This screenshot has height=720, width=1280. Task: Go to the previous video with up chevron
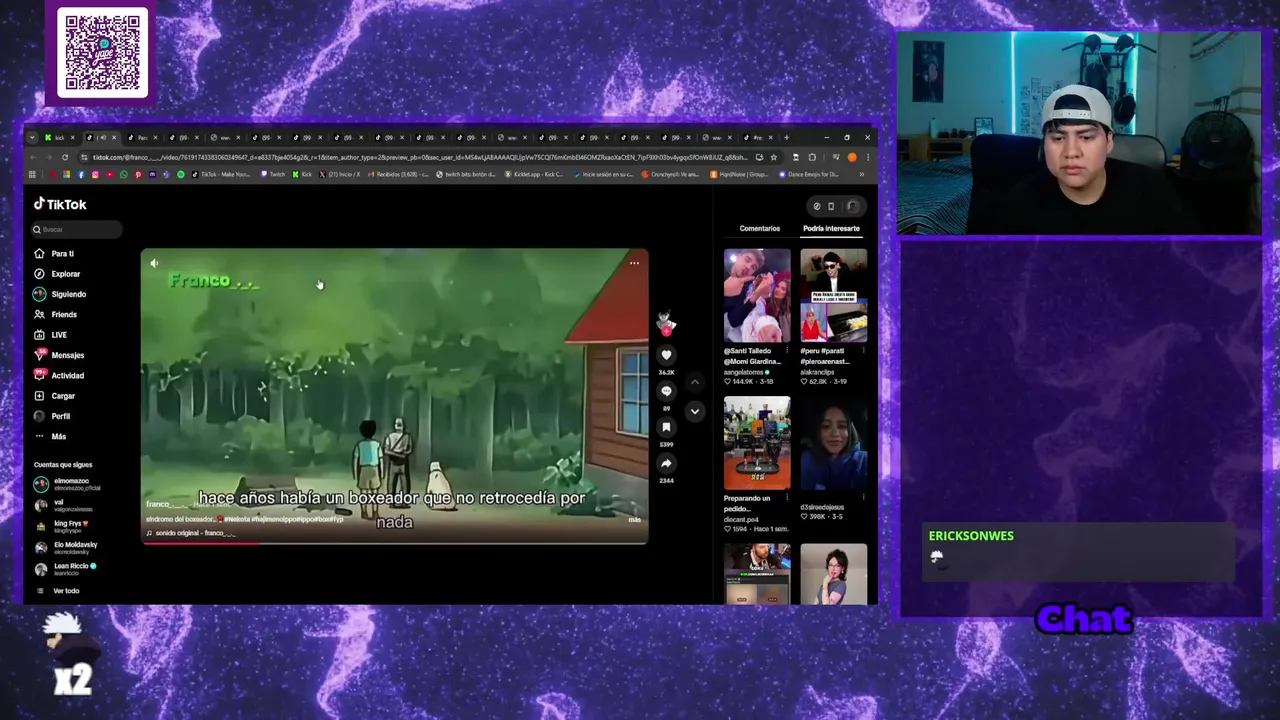(x=695, y=382)
